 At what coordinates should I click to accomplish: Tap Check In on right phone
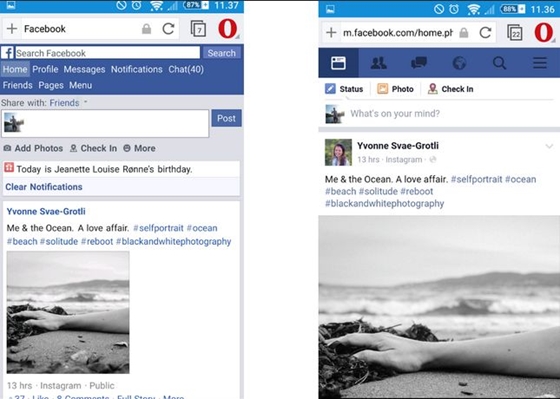450,89
